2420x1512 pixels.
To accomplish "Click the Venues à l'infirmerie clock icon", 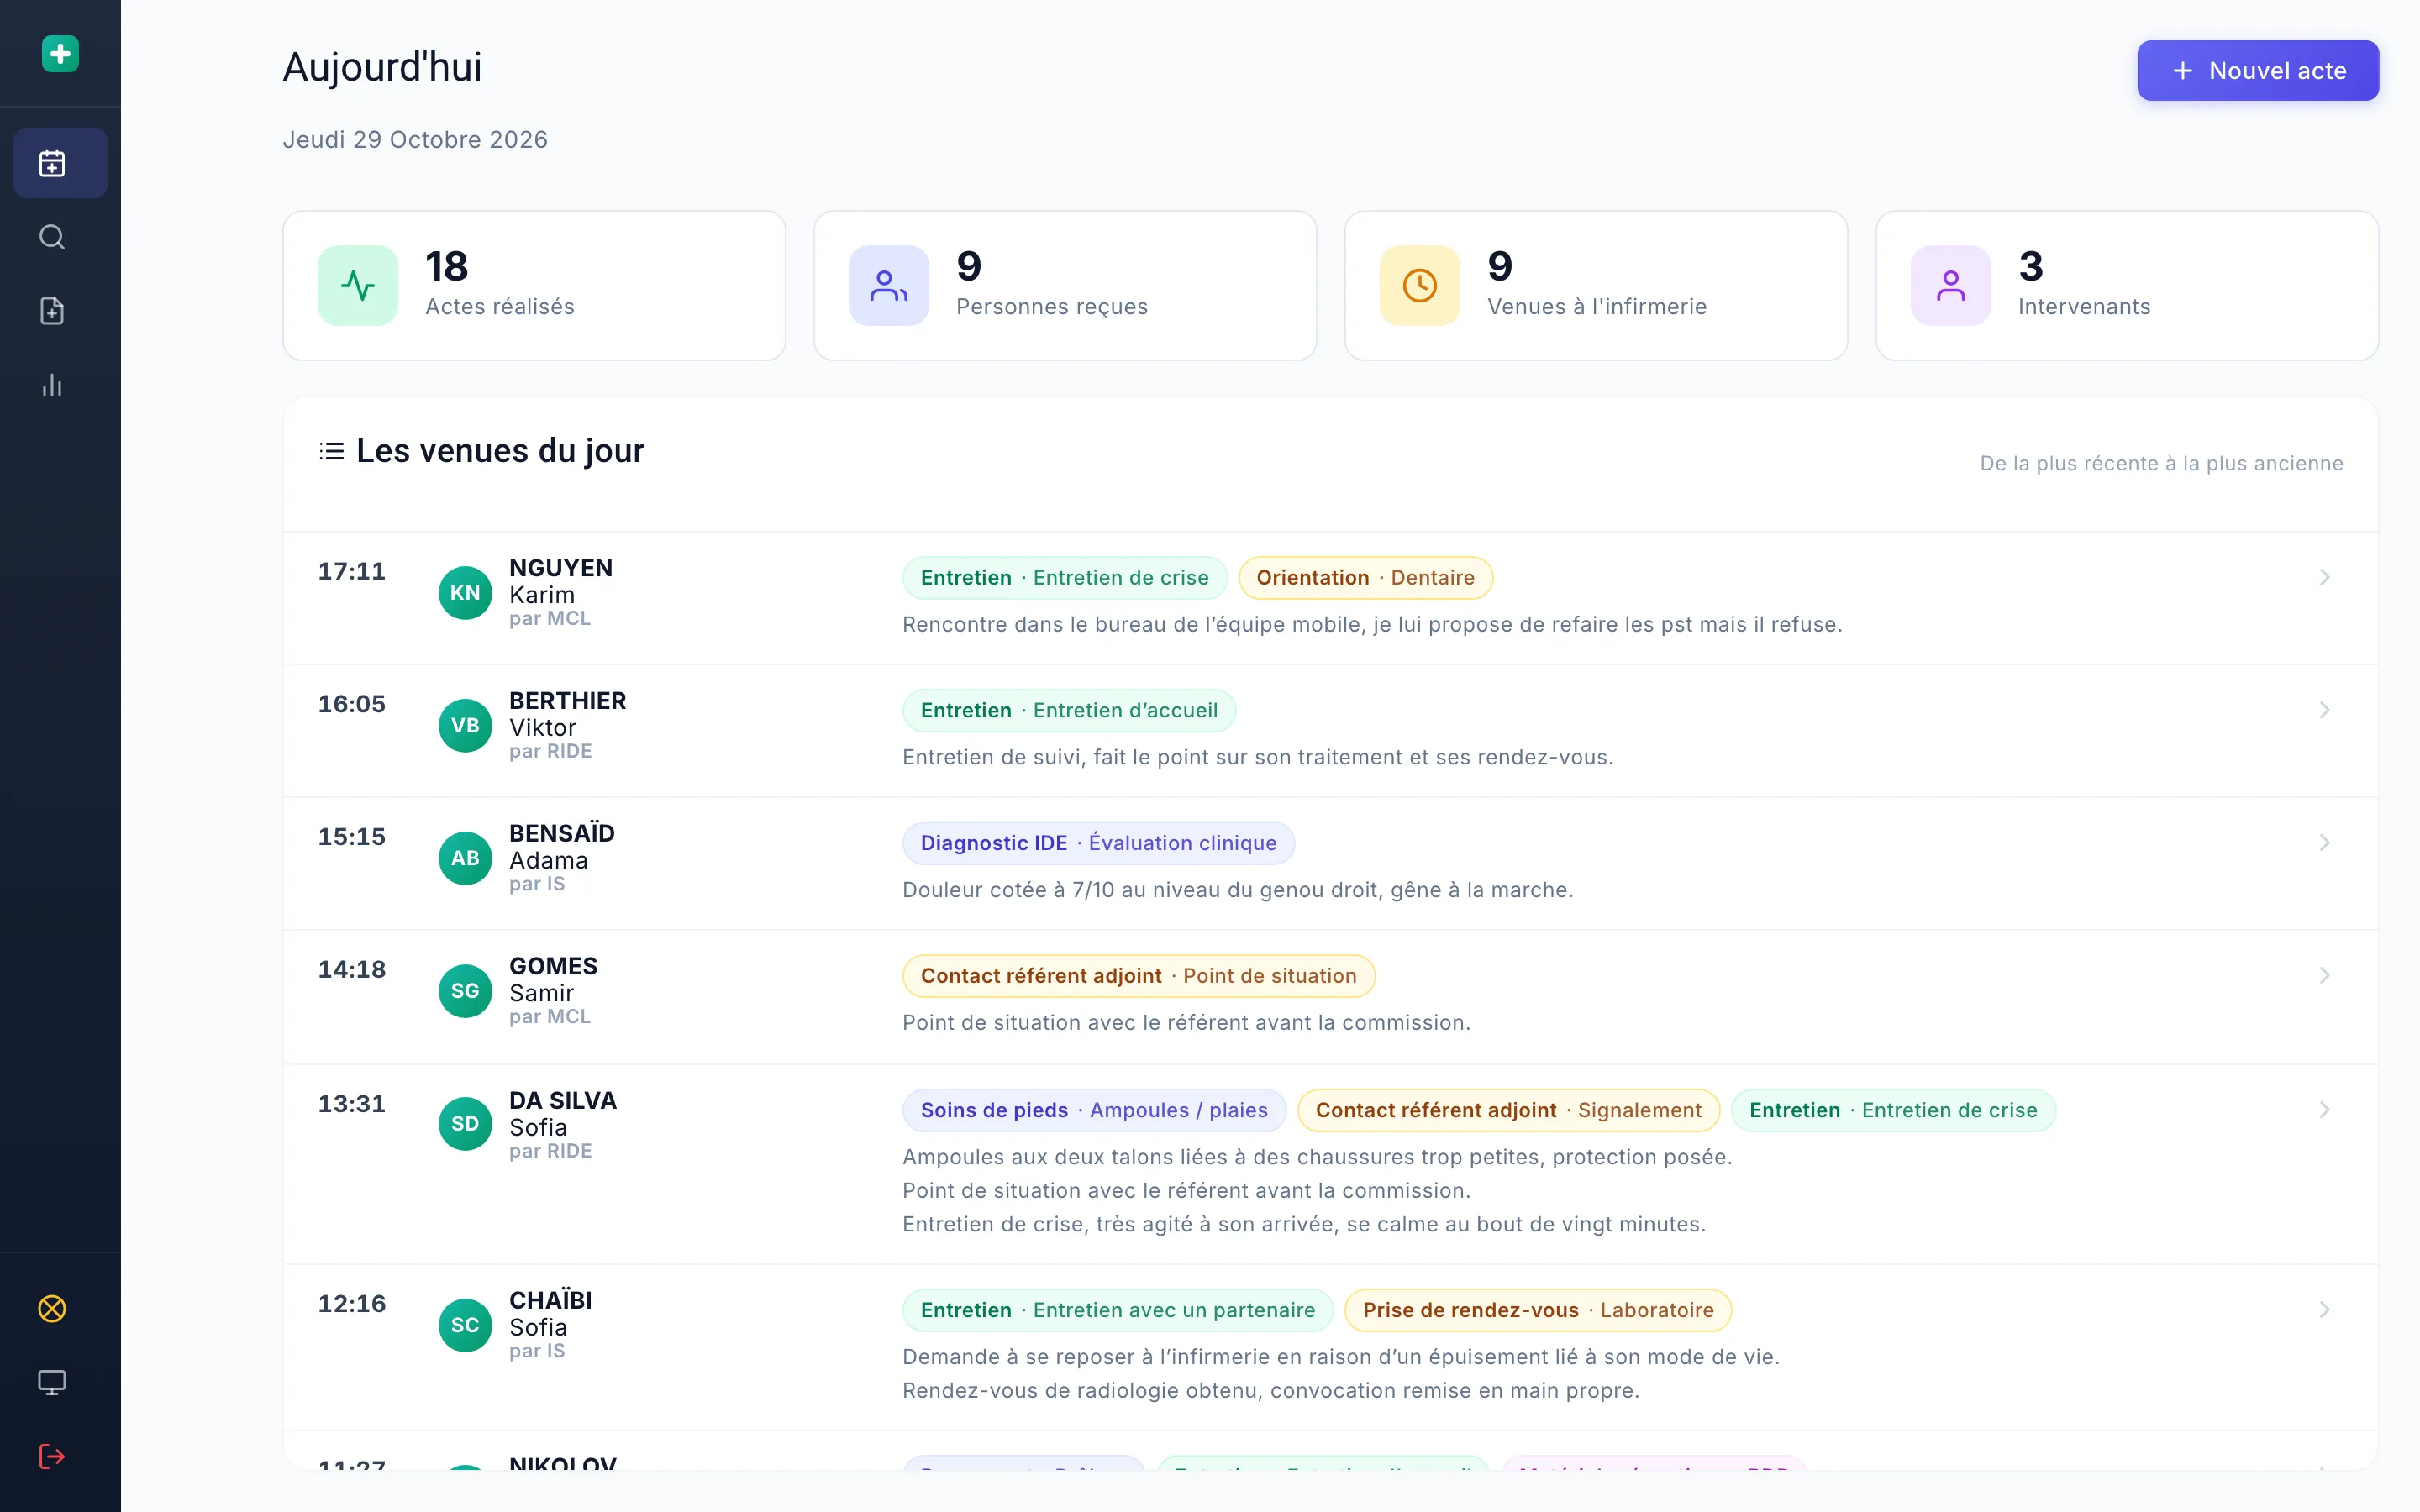I will coord(1420,285).
